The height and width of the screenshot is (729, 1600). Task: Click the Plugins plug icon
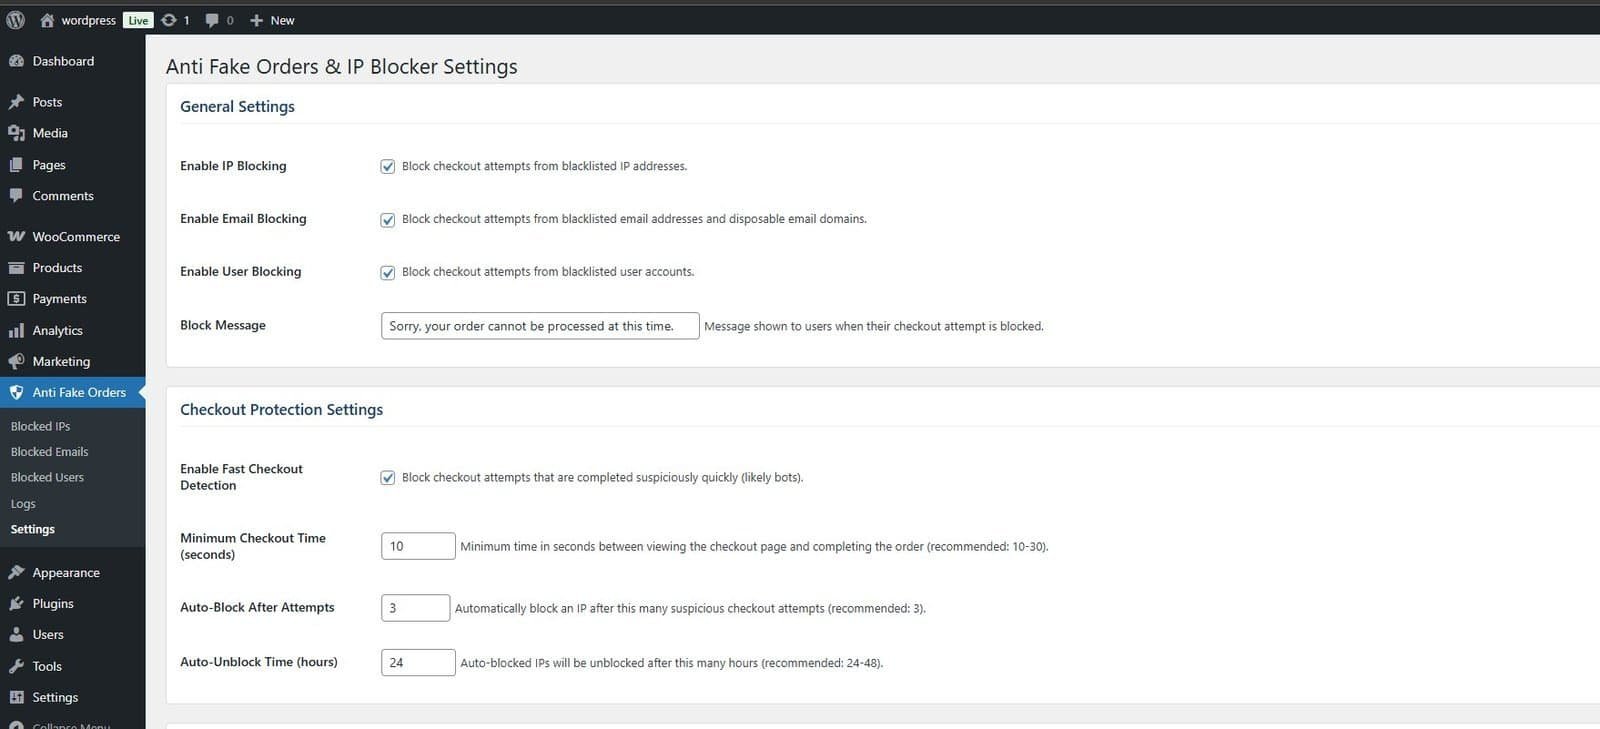click(16, 604)
